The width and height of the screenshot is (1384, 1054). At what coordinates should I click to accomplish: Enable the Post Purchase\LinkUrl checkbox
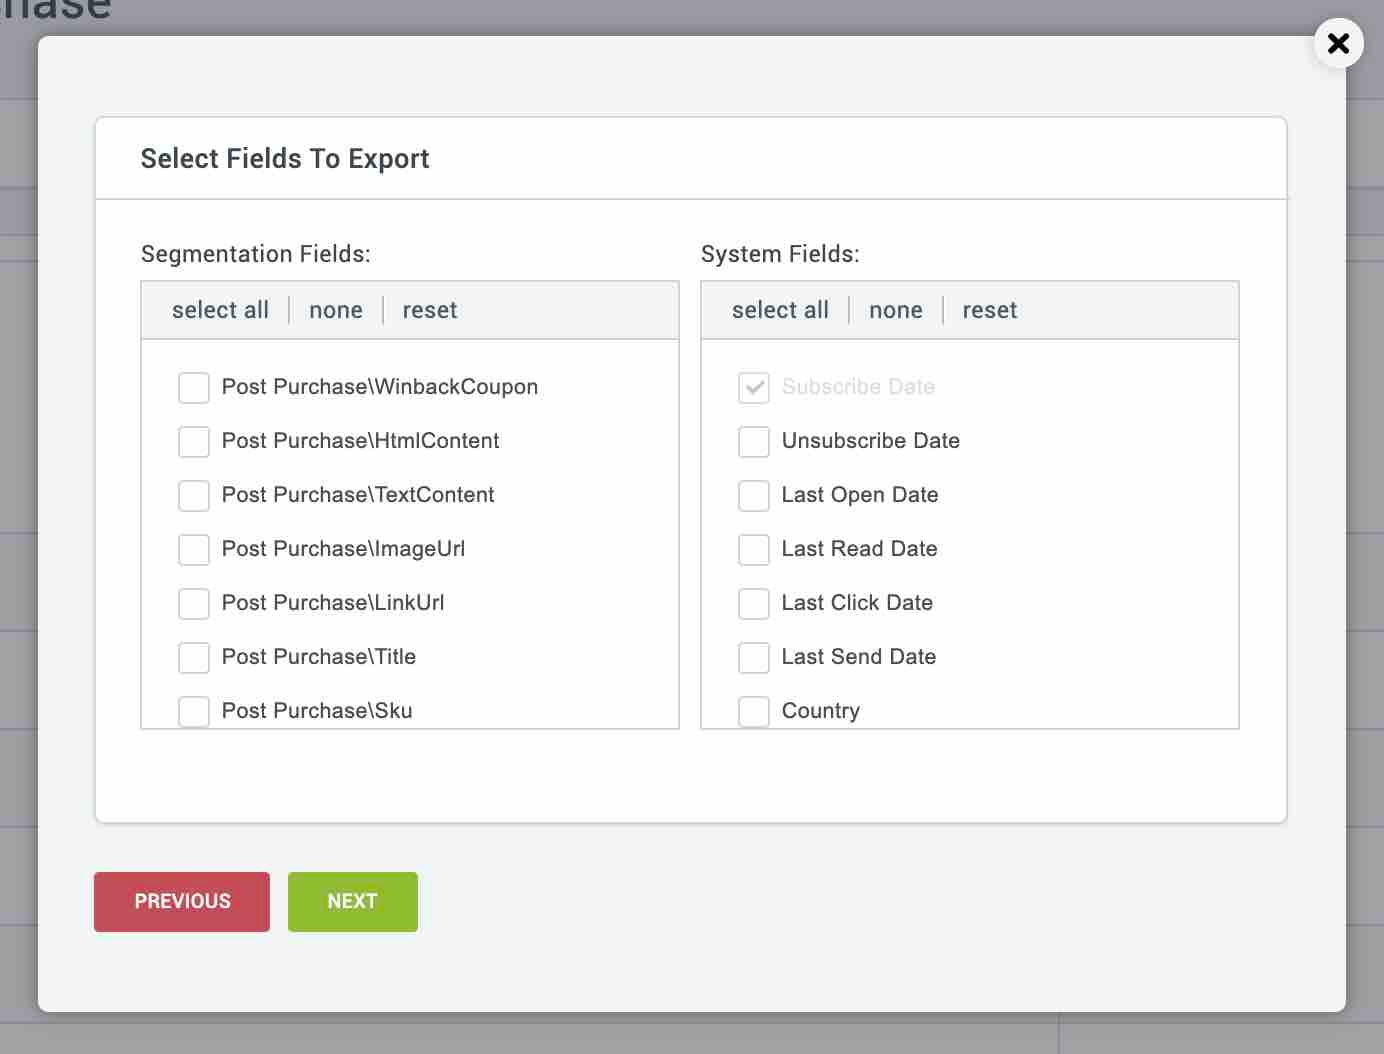point(194,604)
